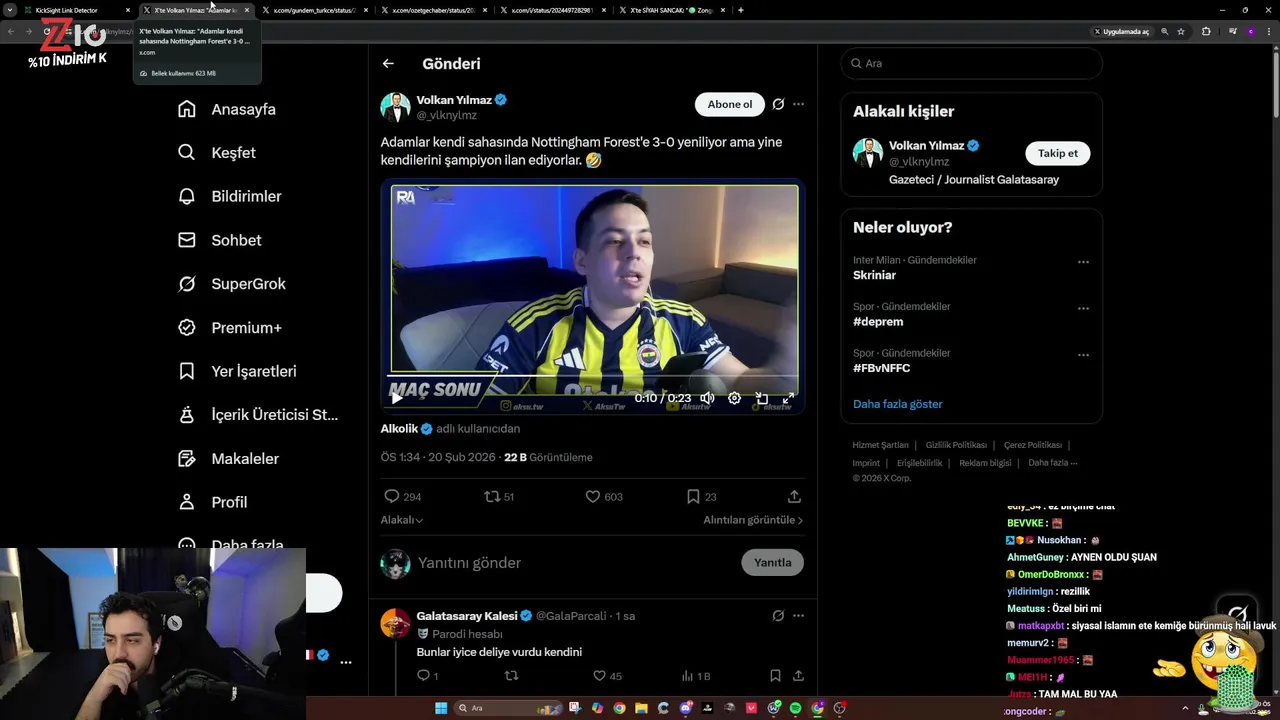Switch to x.com/gundem_turkce browser tab
Viewport: 1280px width, 720px height.
point(315,10)
